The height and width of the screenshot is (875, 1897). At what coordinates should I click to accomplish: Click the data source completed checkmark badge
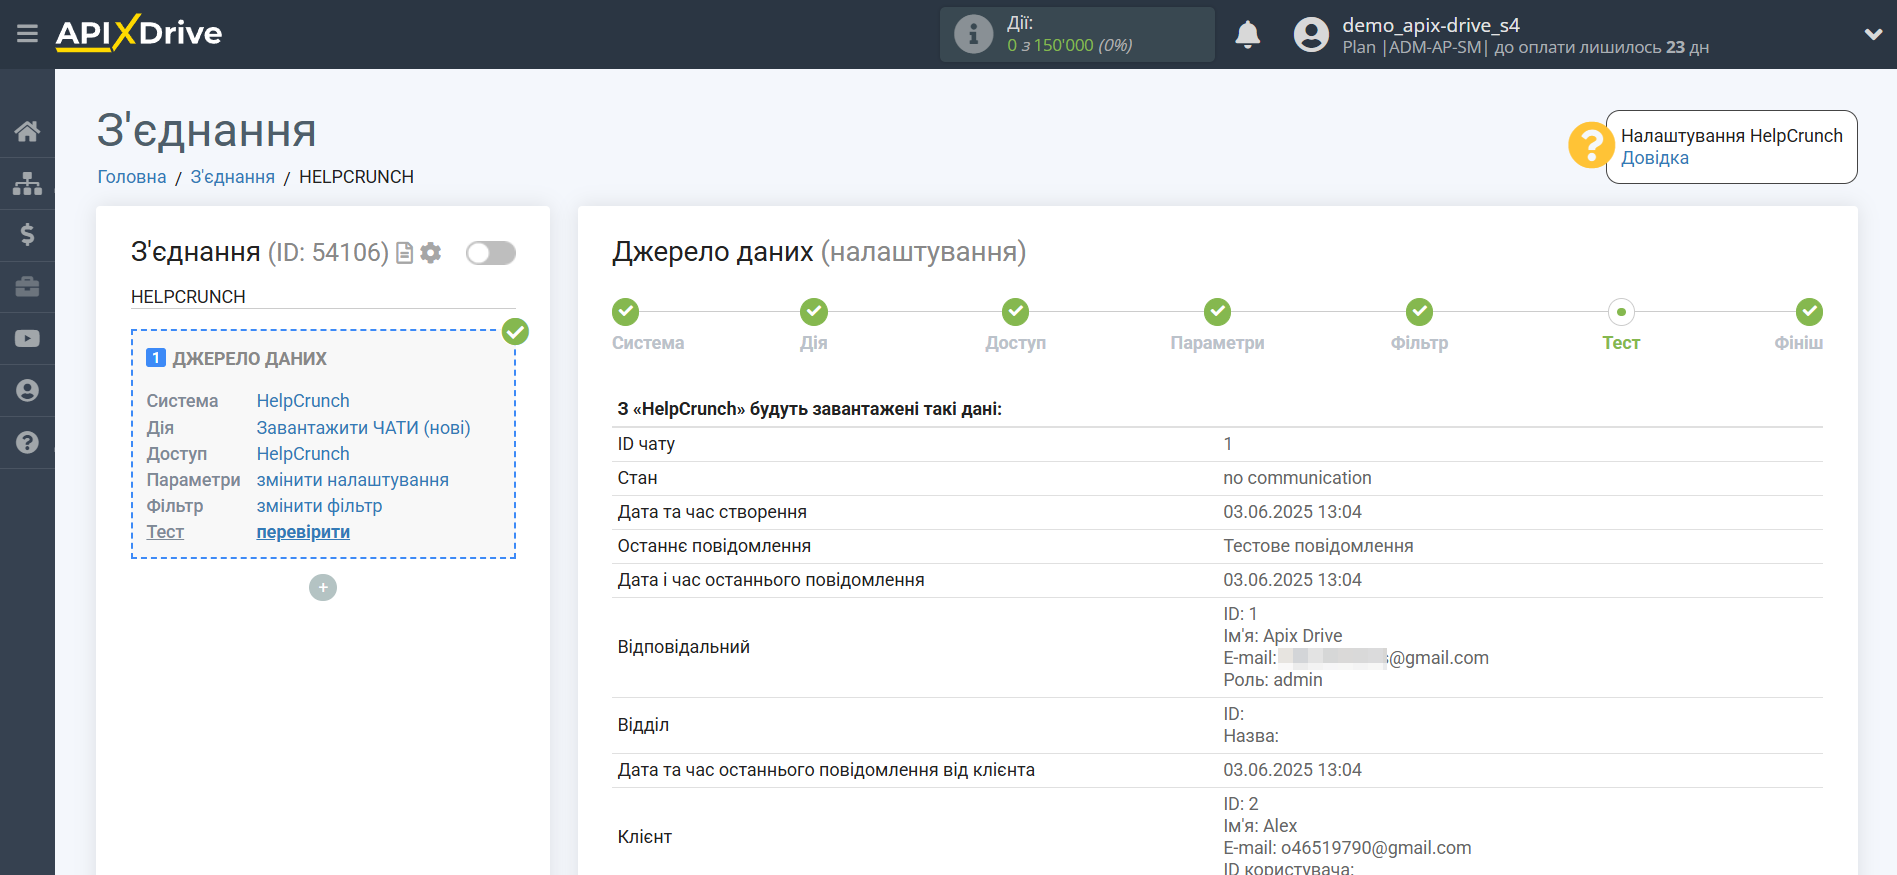pyautogui.click(x=515, y=331)
